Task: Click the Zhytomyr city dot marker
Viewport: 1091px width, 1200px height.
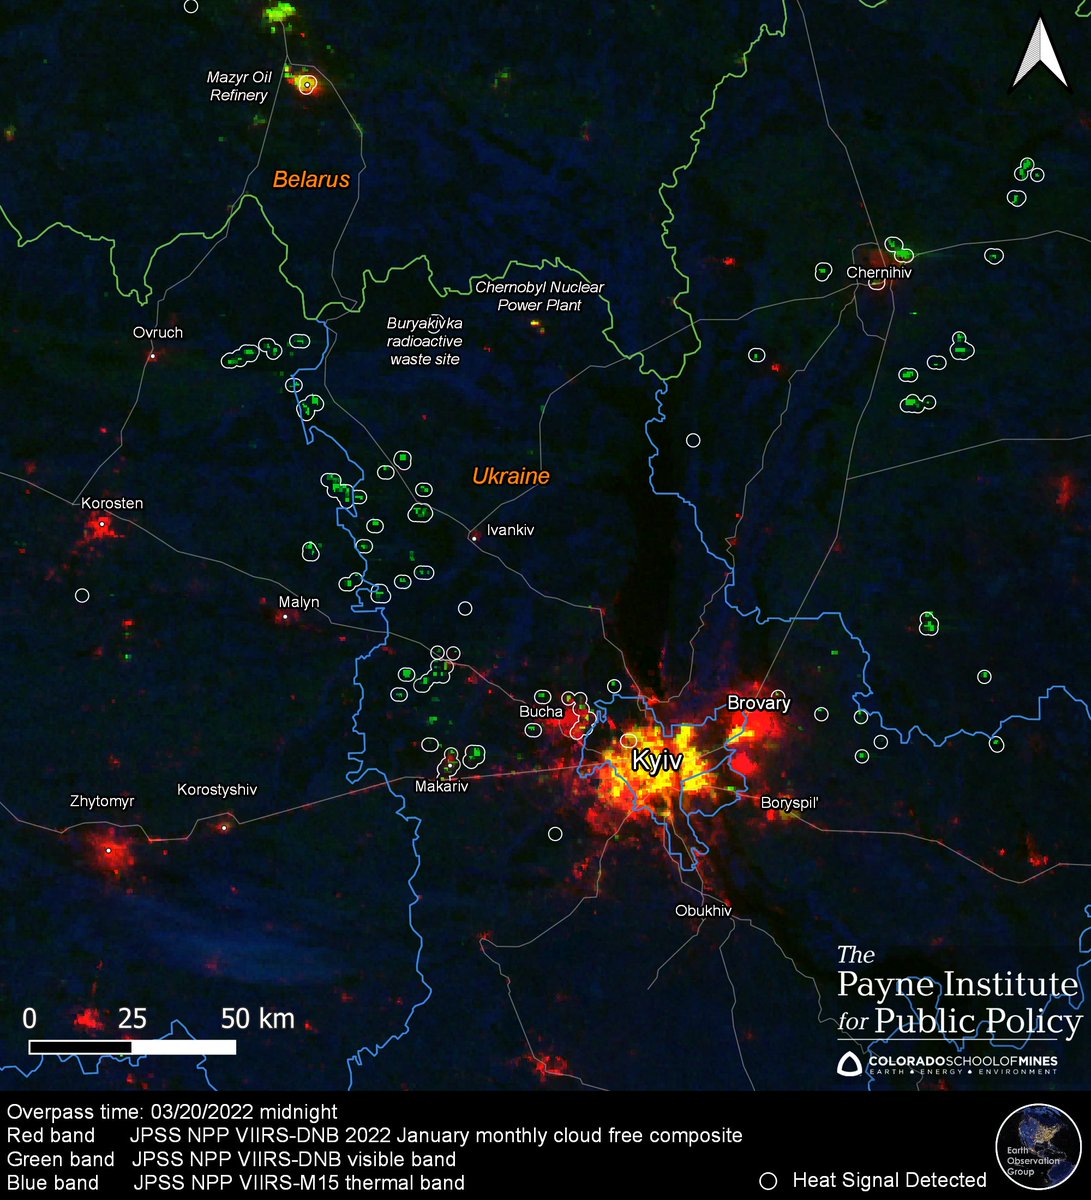Action: point(108,850)
